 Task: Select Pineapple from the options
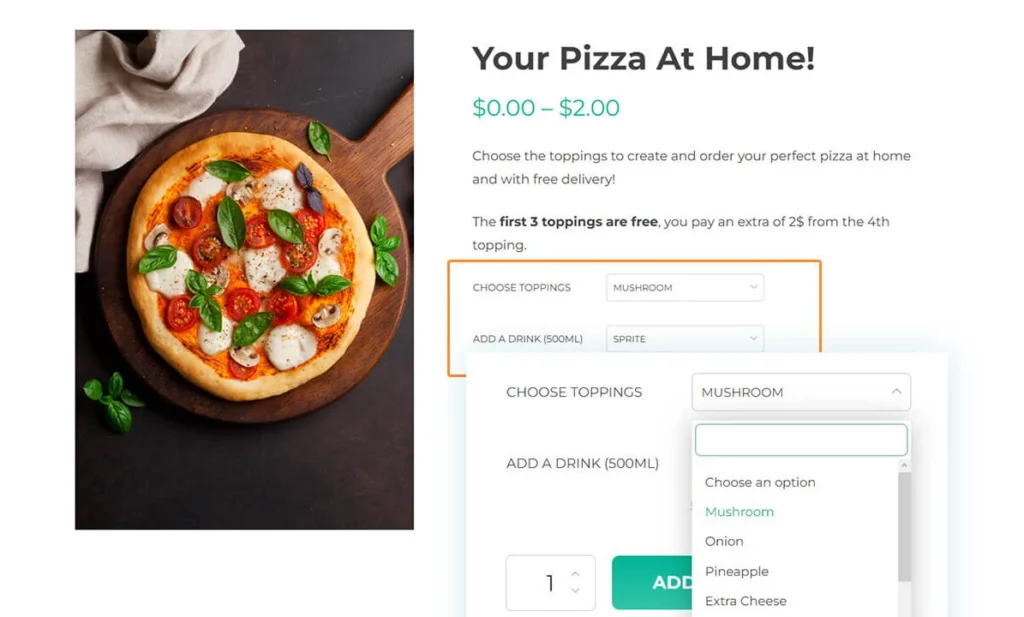tap(737, 571)
